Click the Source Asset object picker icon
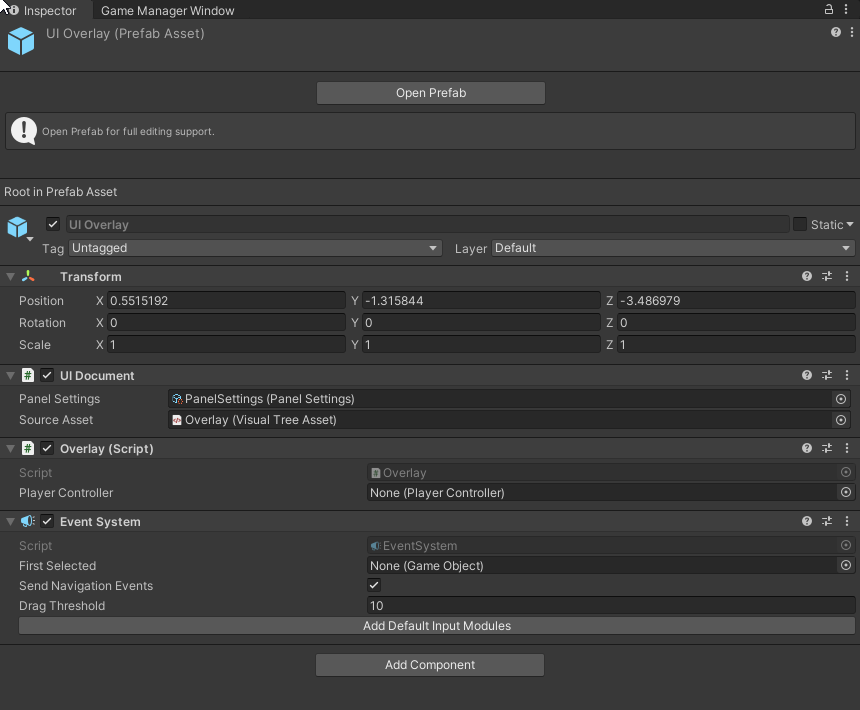The height and width of the screenshot is (710, 860). point(840,420)
